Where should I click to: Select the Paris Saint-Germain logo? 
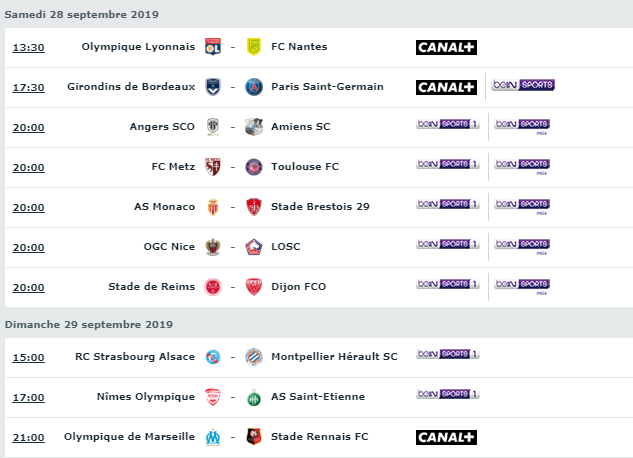click(254, 87)
